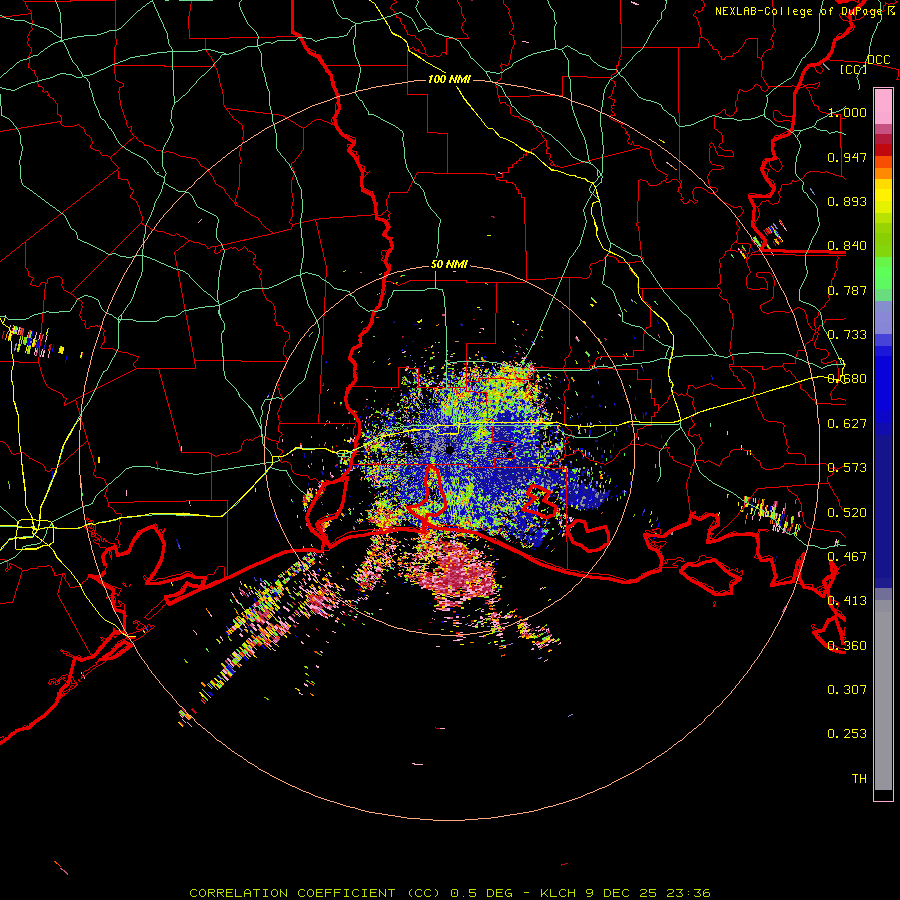Image resolution: width=900 pixels, height=900 pixels.
Task: Click the Correlation Coefficient KLCH caption at bottom
Action: click(450, 893)
